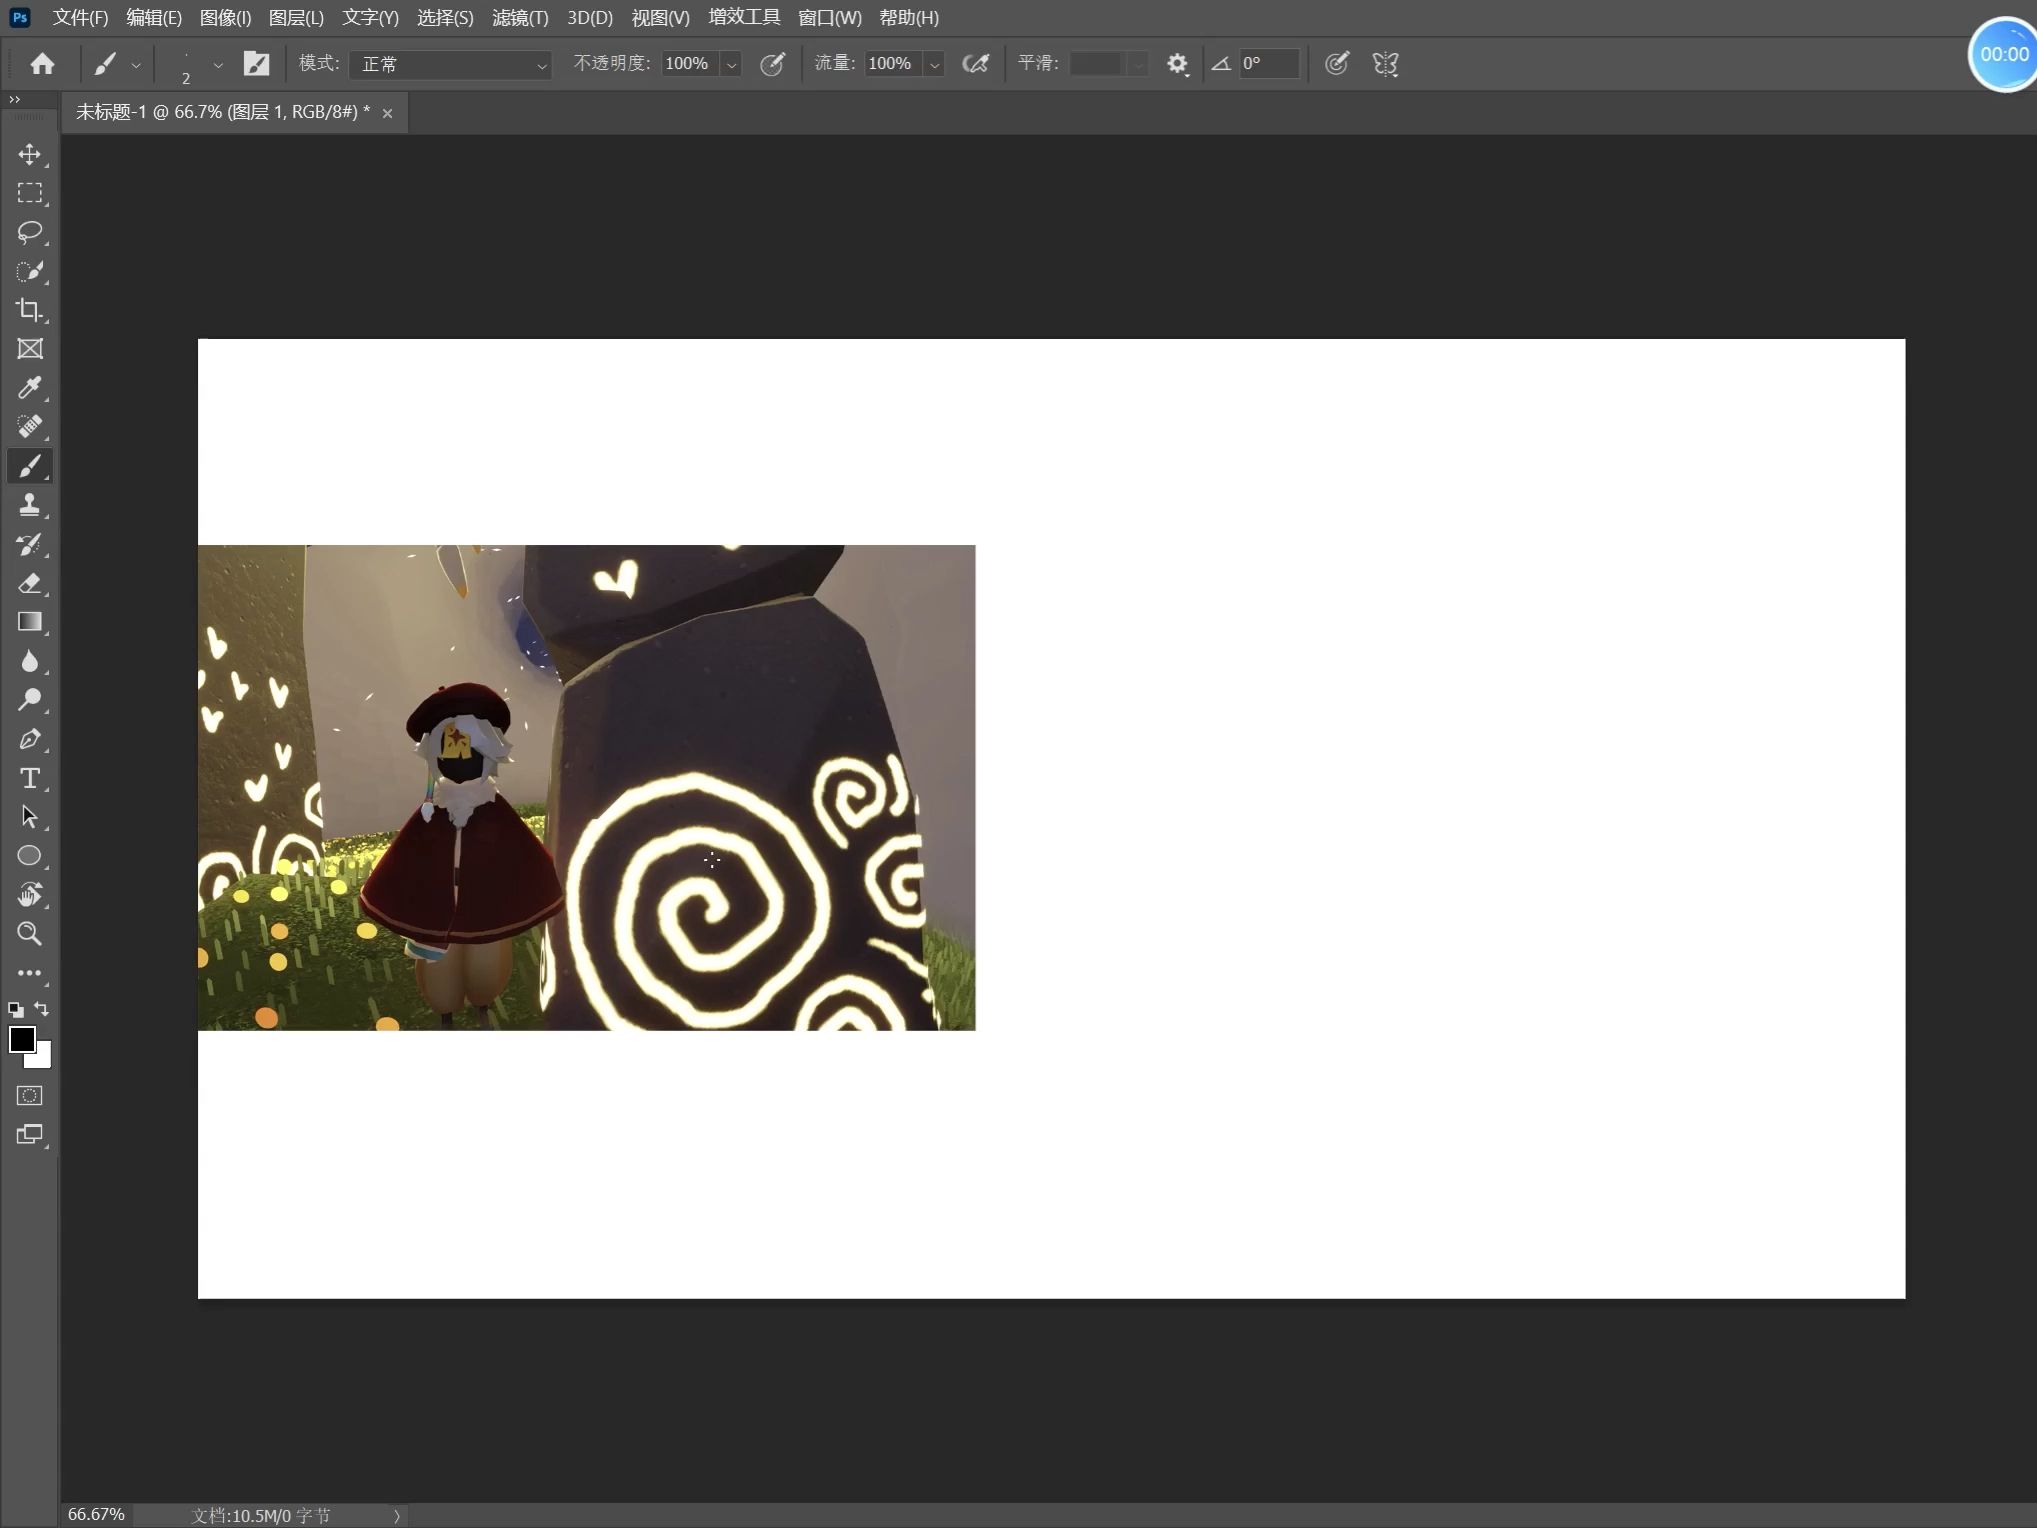
Task: Select the History Brush tool
Action: point(30,544)
